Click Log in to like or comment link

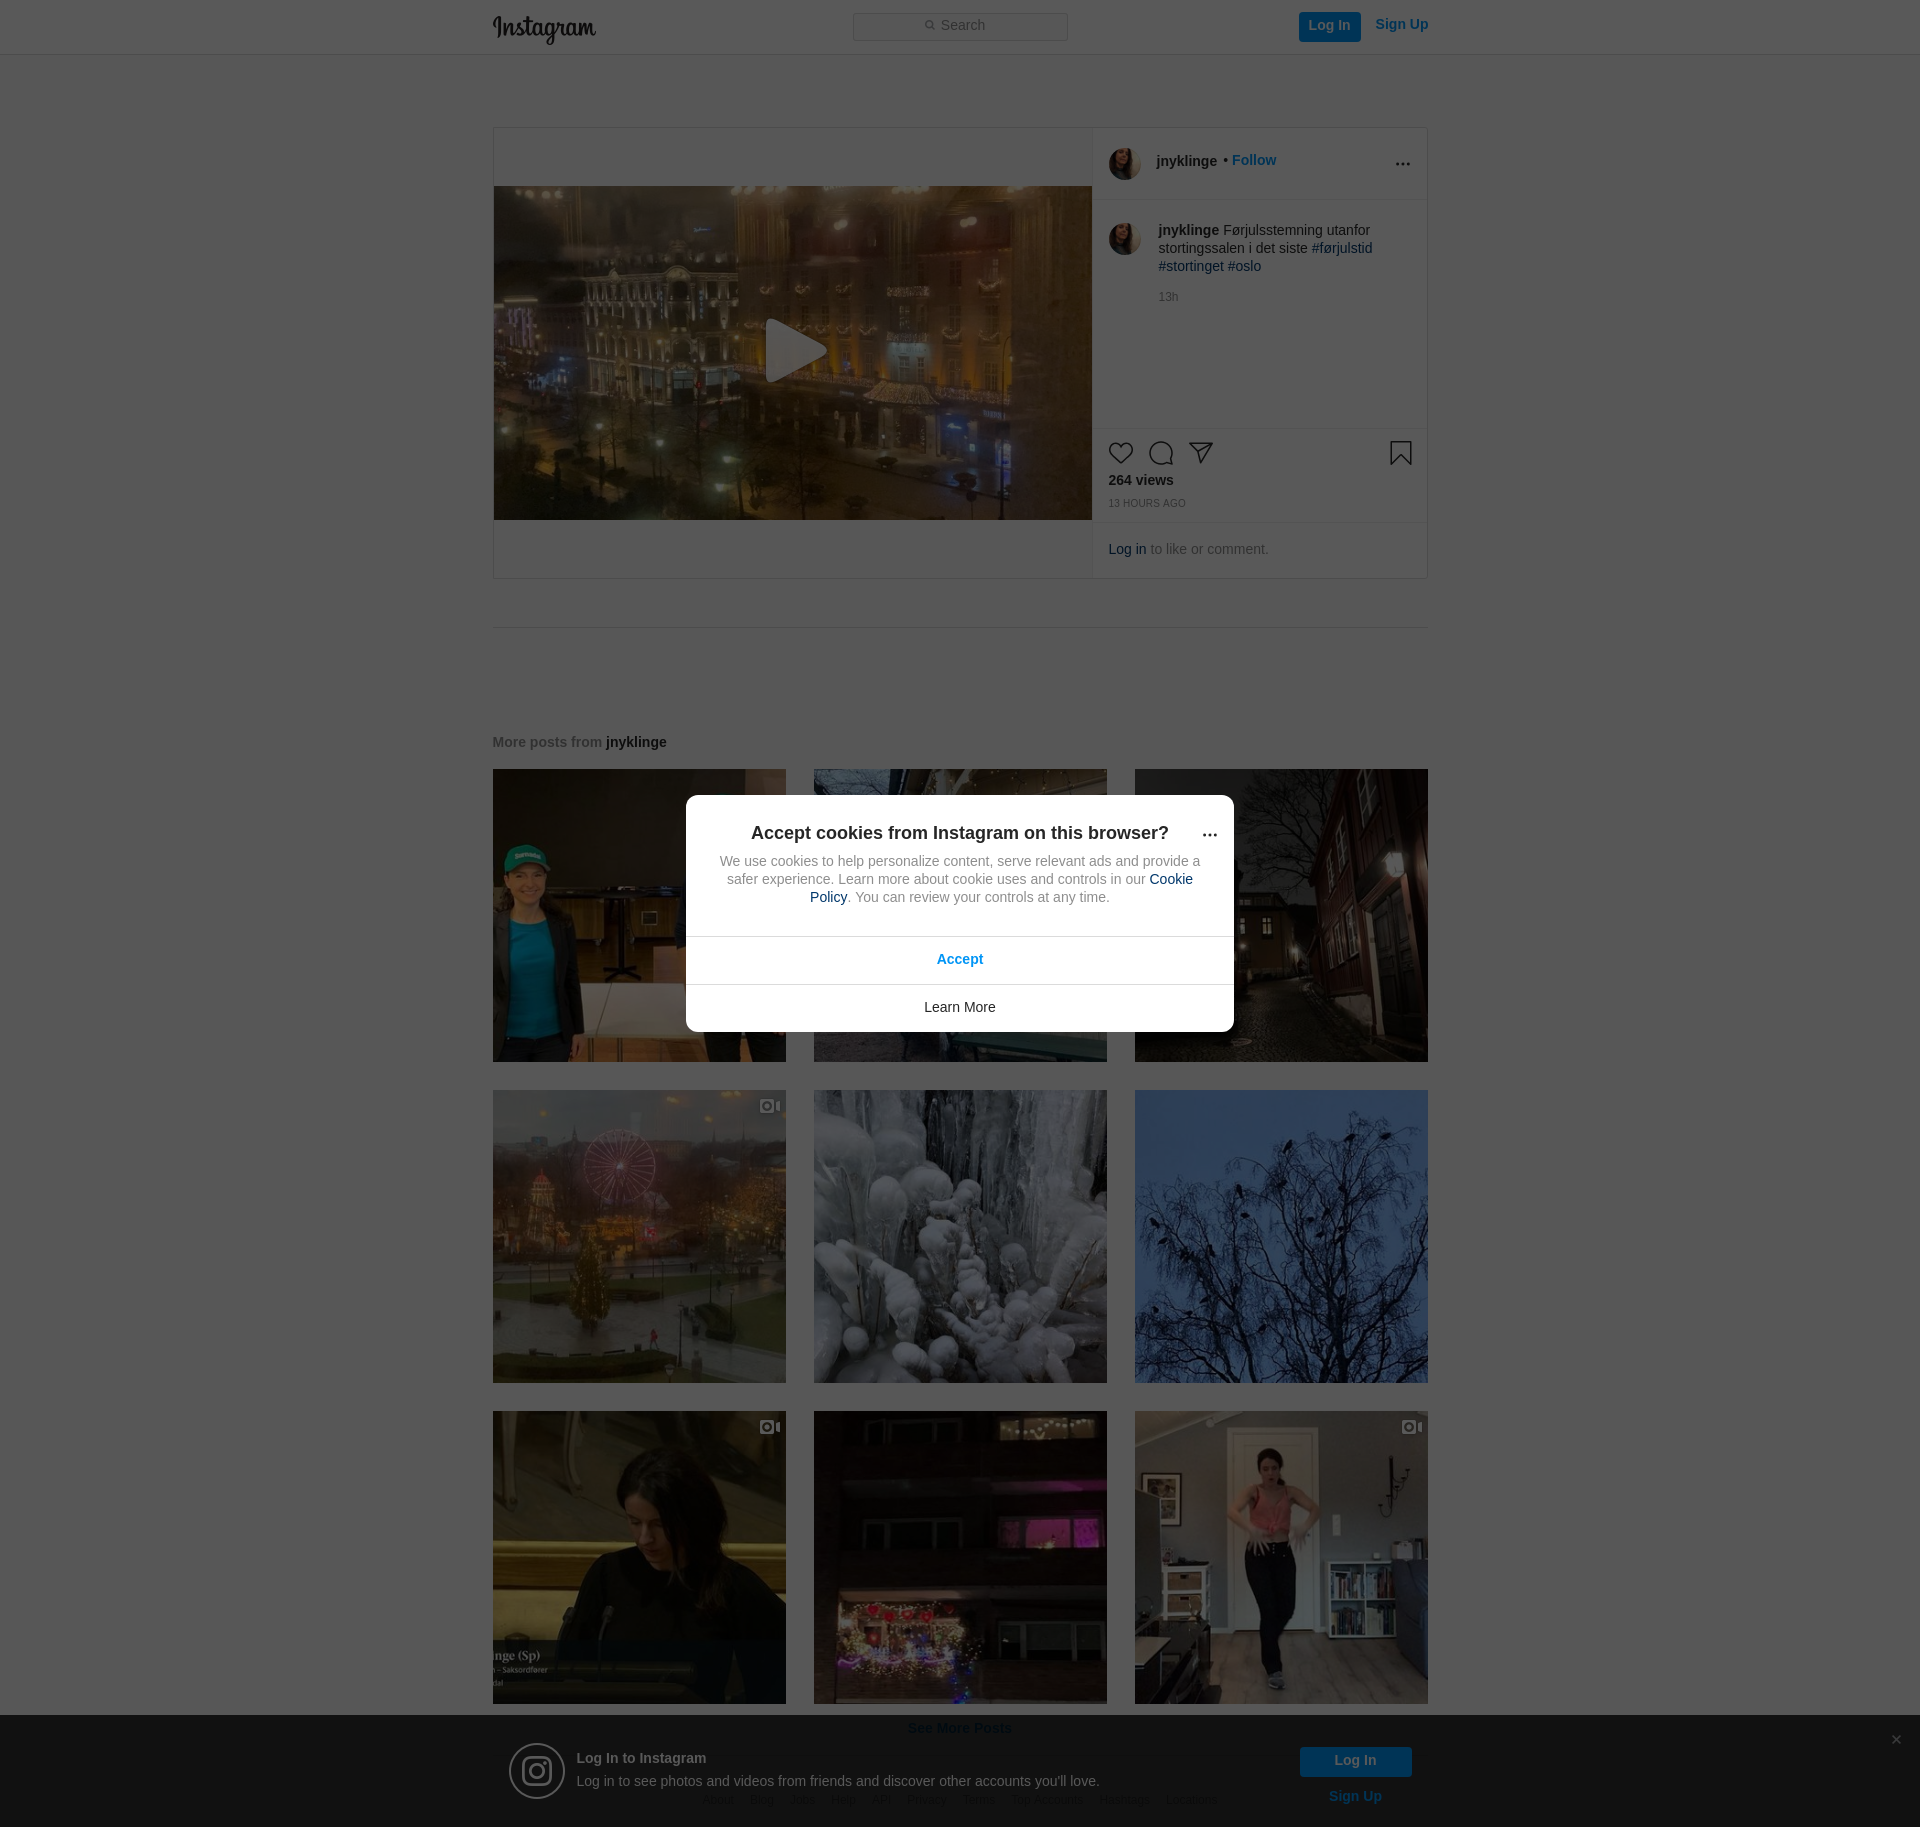coord(1127,550)
